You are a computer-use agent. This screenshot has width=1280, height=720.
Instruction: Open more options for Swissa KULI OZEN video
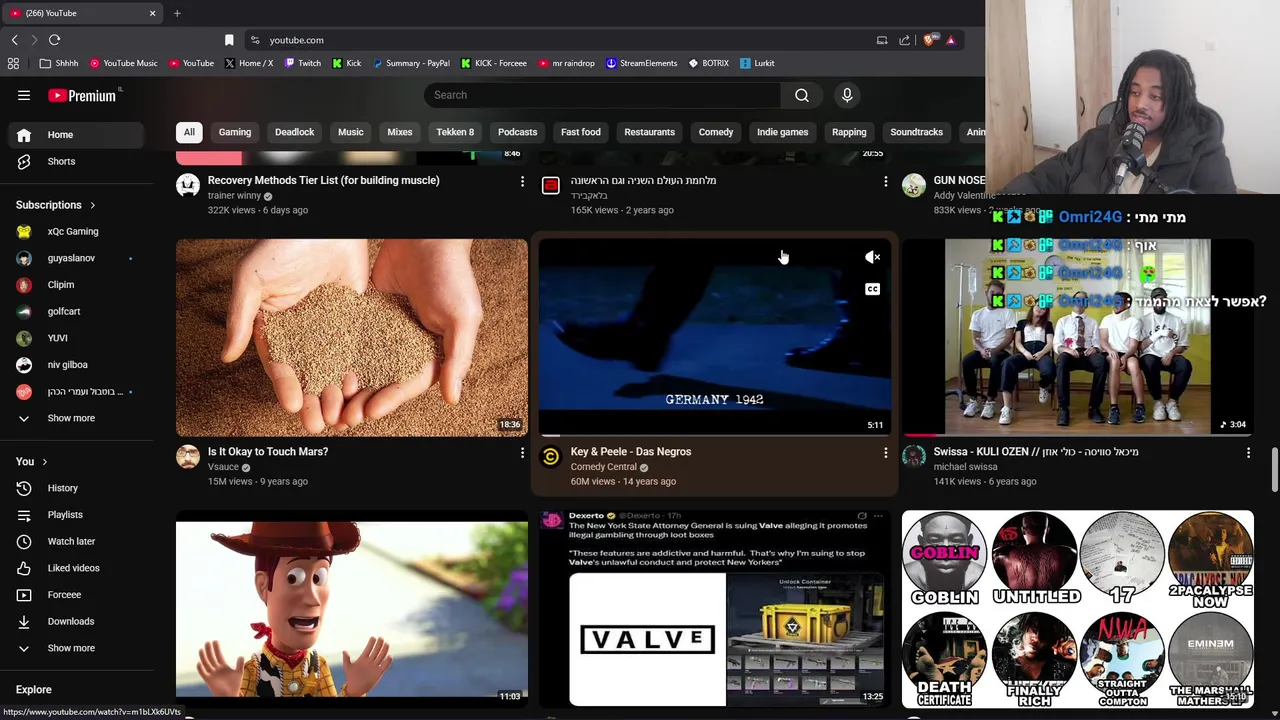tap(1248, 452)
